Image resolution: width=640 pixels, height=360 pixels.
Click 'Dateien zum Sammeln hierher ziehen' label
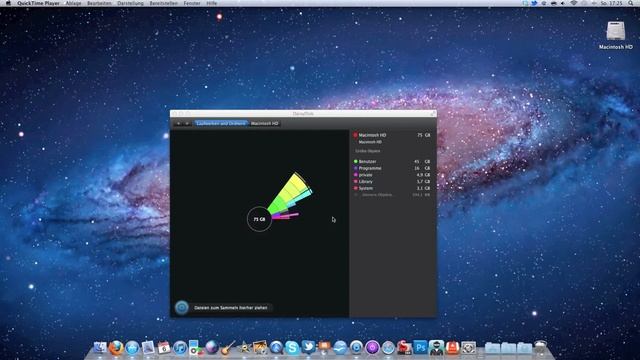pos(231,308)
